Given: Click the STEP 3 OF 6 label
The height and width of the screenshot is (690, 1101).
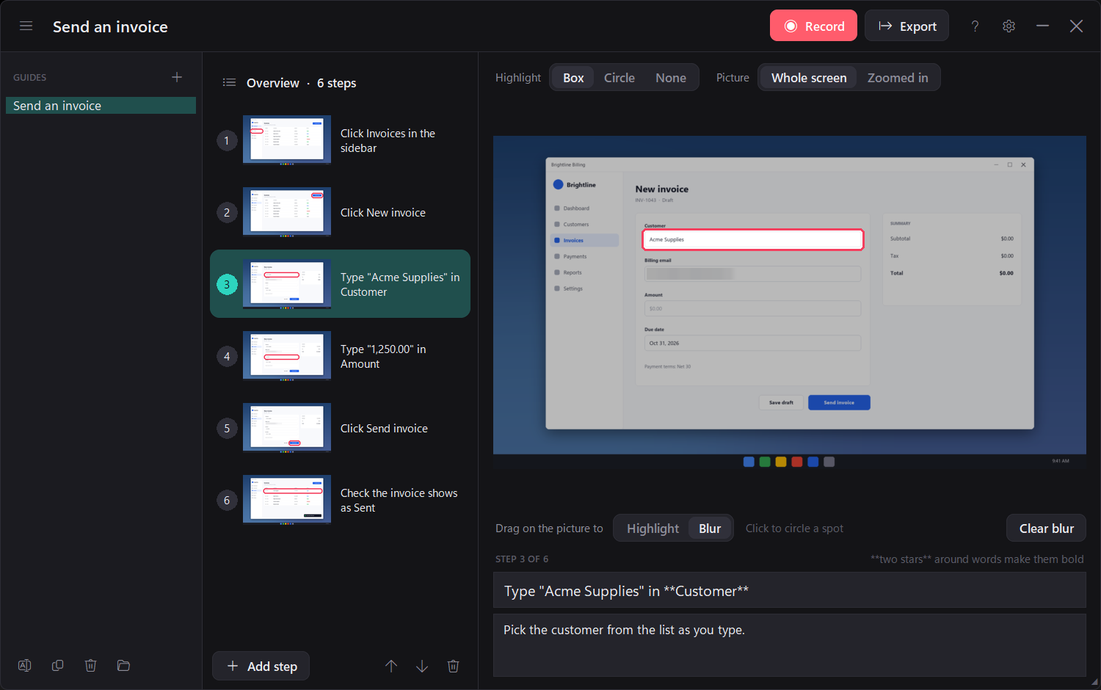Looking at the screenshot, I should [x=522, y=559].
